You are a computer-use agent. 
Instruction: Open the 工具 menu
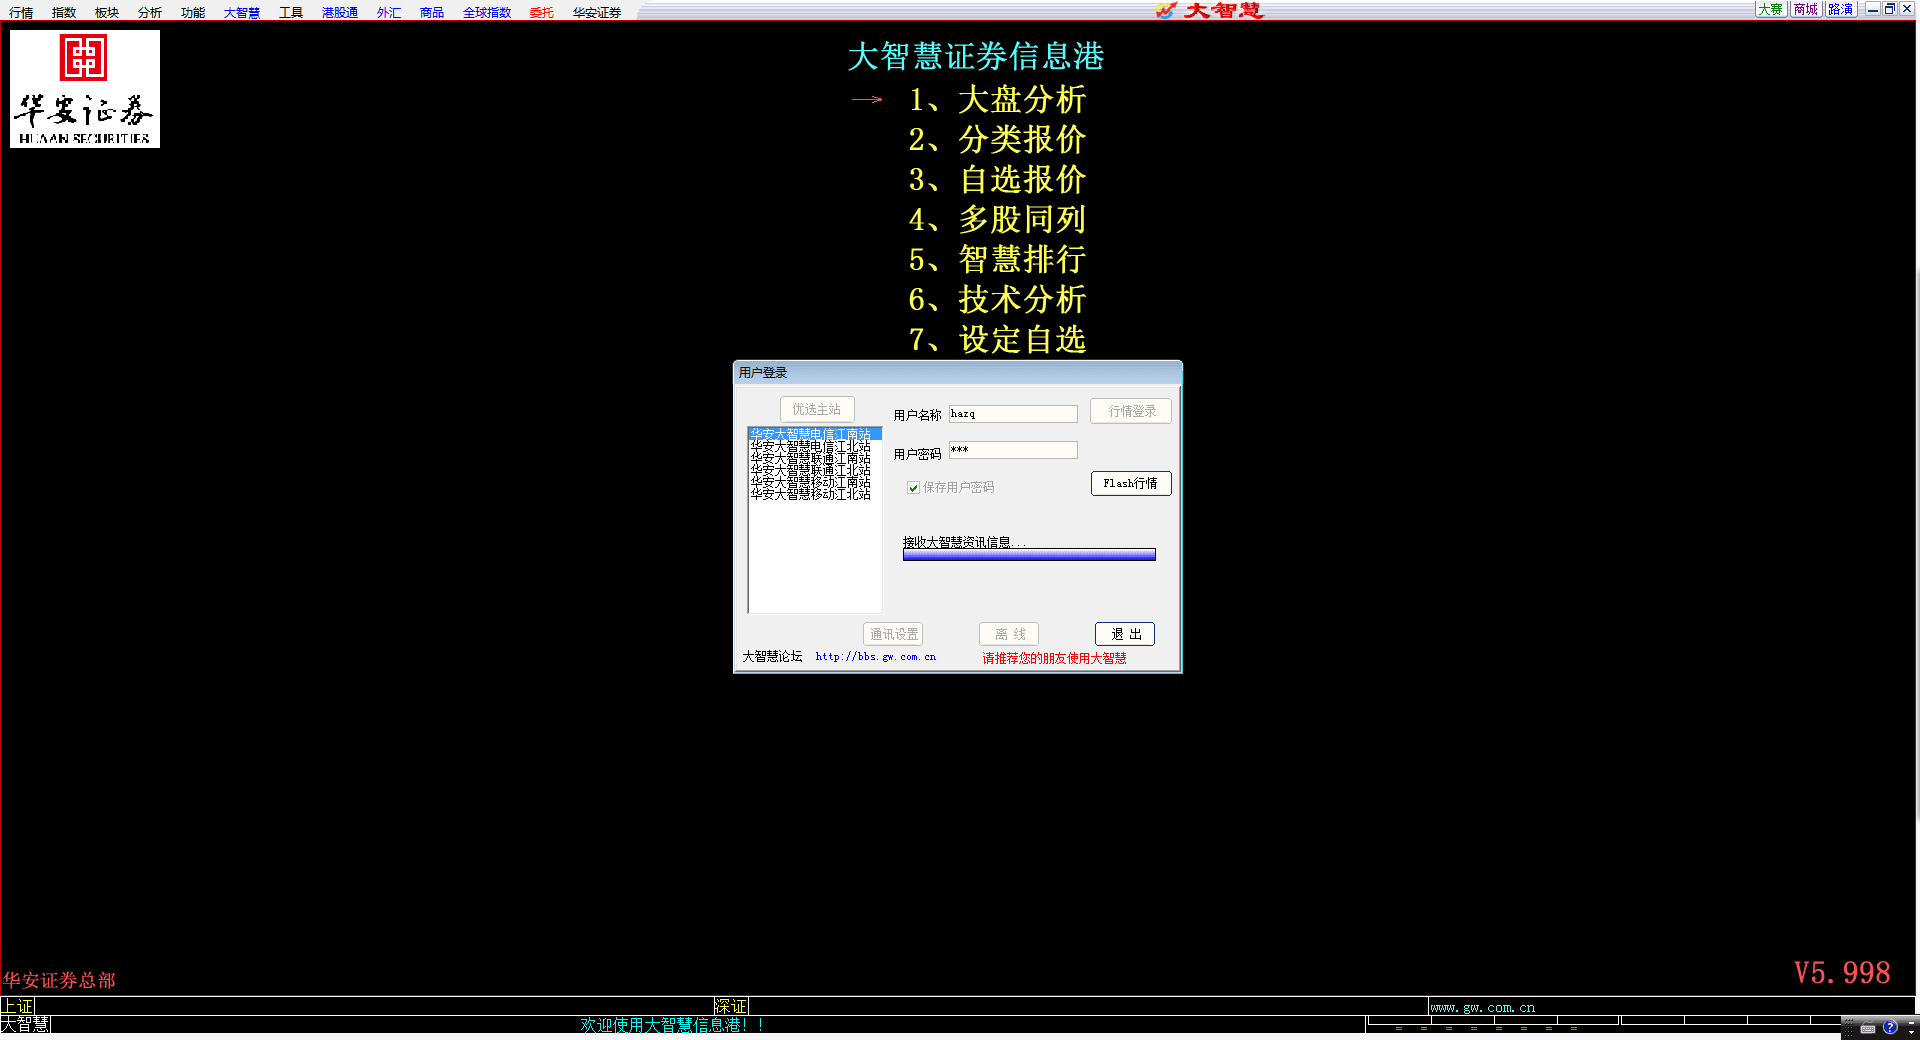pos(291,12)
